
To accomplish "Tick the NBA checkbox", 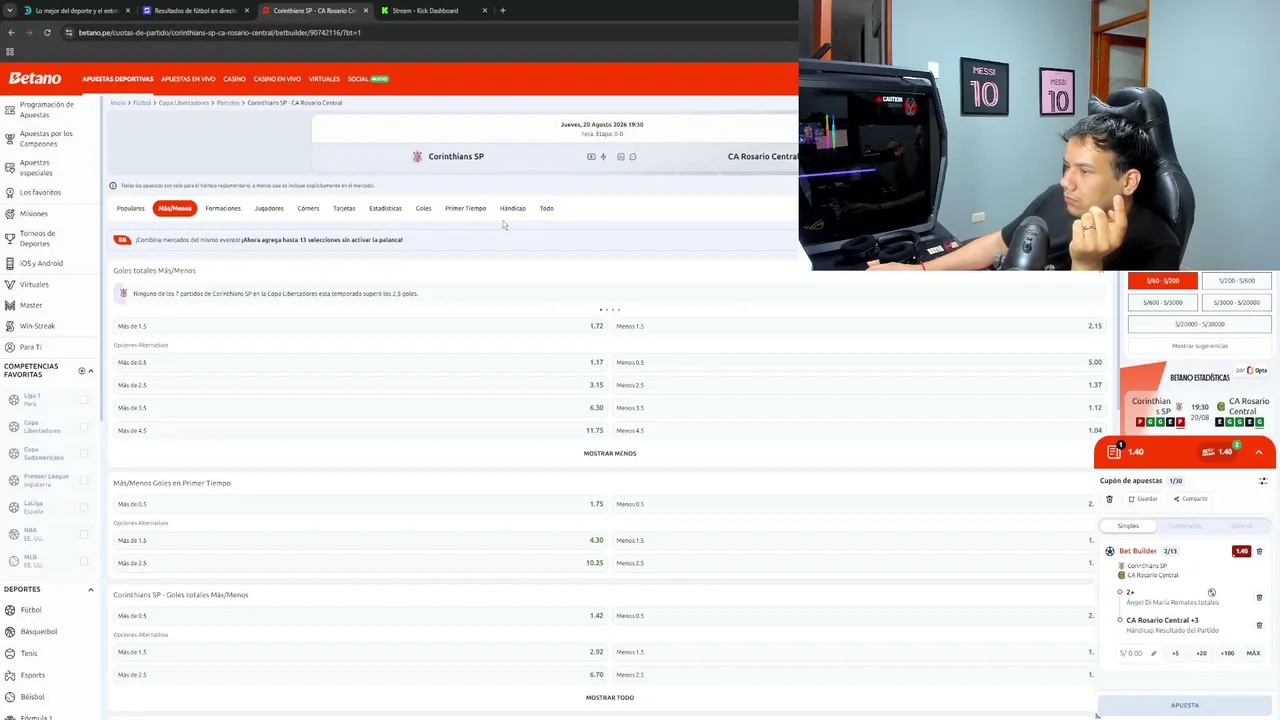I will point(84,535).
